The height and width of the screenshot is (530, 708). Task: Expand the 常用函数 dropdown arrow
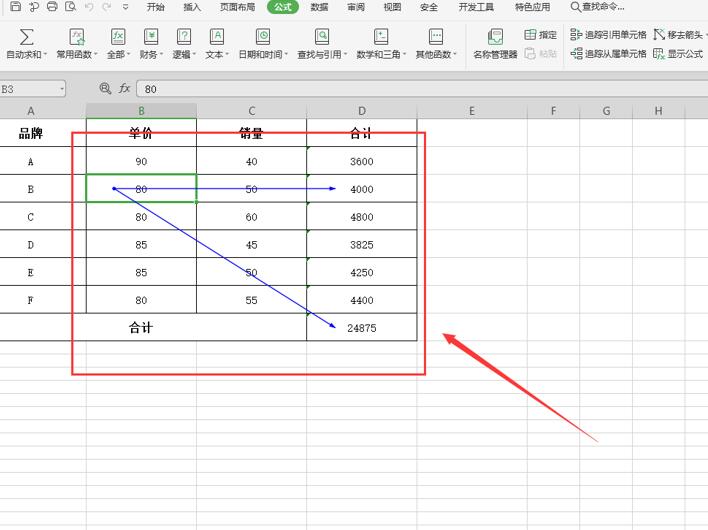tap(96, 55)
